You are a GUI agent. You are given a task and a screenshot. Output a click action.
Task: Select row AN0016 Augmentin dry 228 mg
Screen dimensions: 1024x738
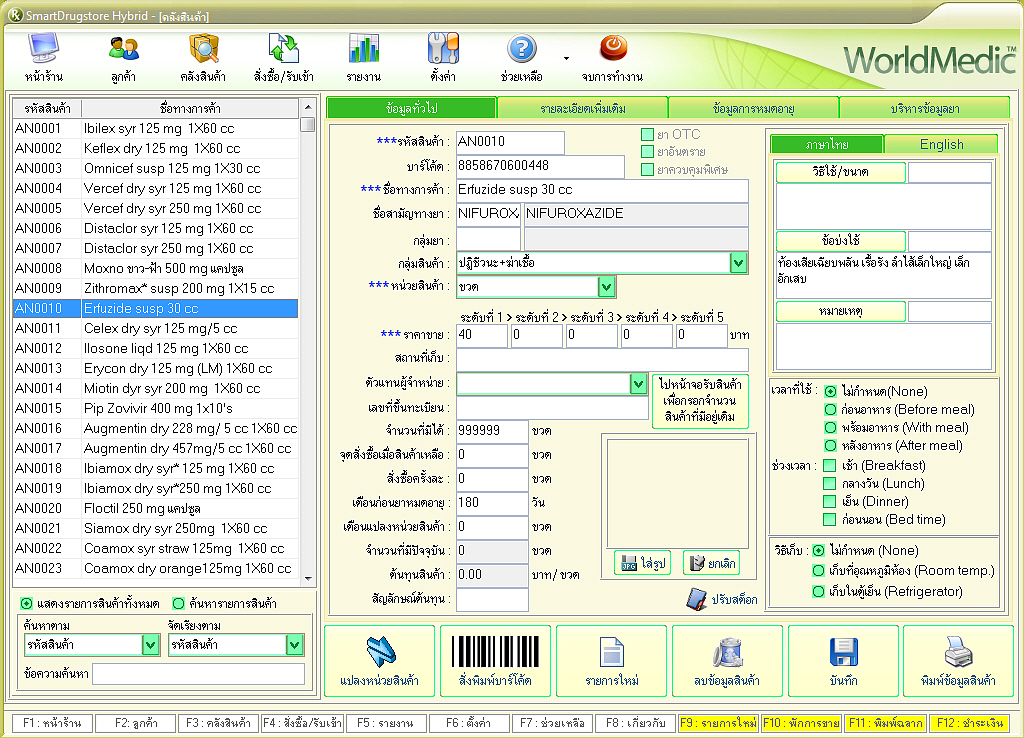(x=155, y=428)
